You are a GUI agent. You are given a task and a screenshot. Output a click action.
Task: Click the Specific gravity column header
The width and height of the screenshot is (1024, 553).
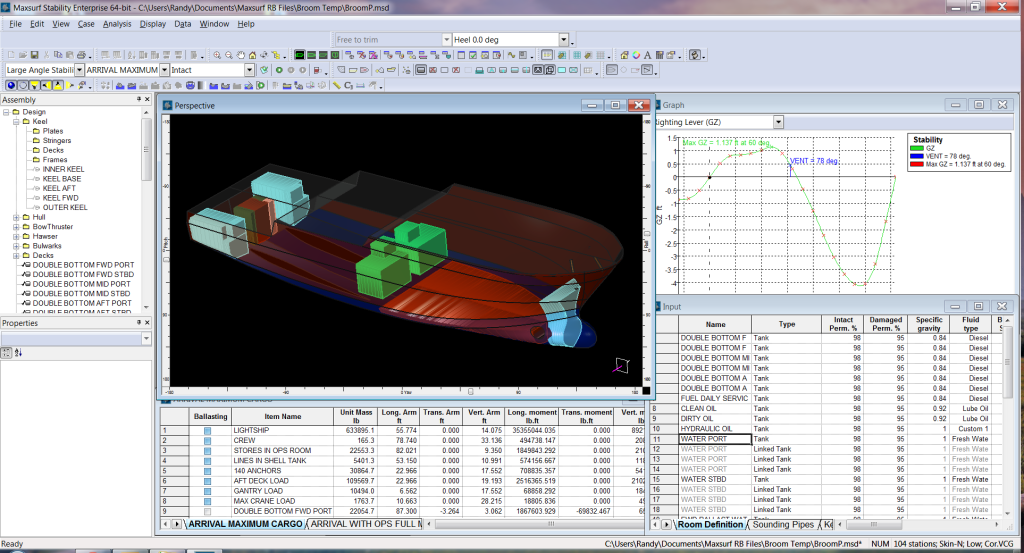pos(929,324)
